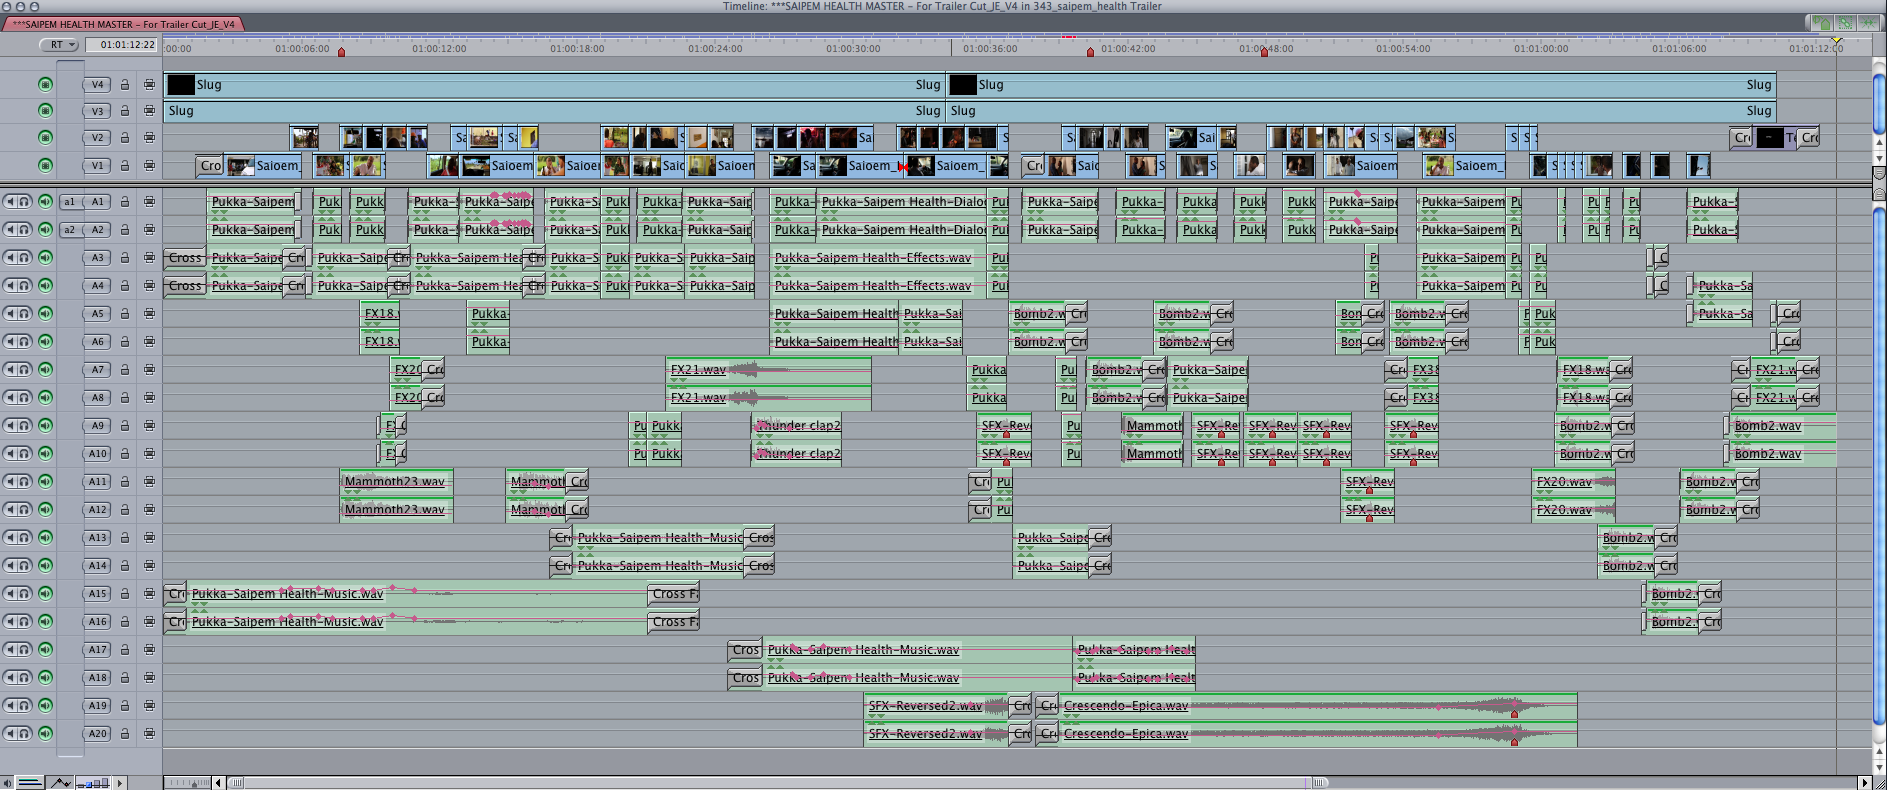Viewport: 1887px width, 790px height.
Task: Solo track A1 with headphone icon
Action: point(25,202)
